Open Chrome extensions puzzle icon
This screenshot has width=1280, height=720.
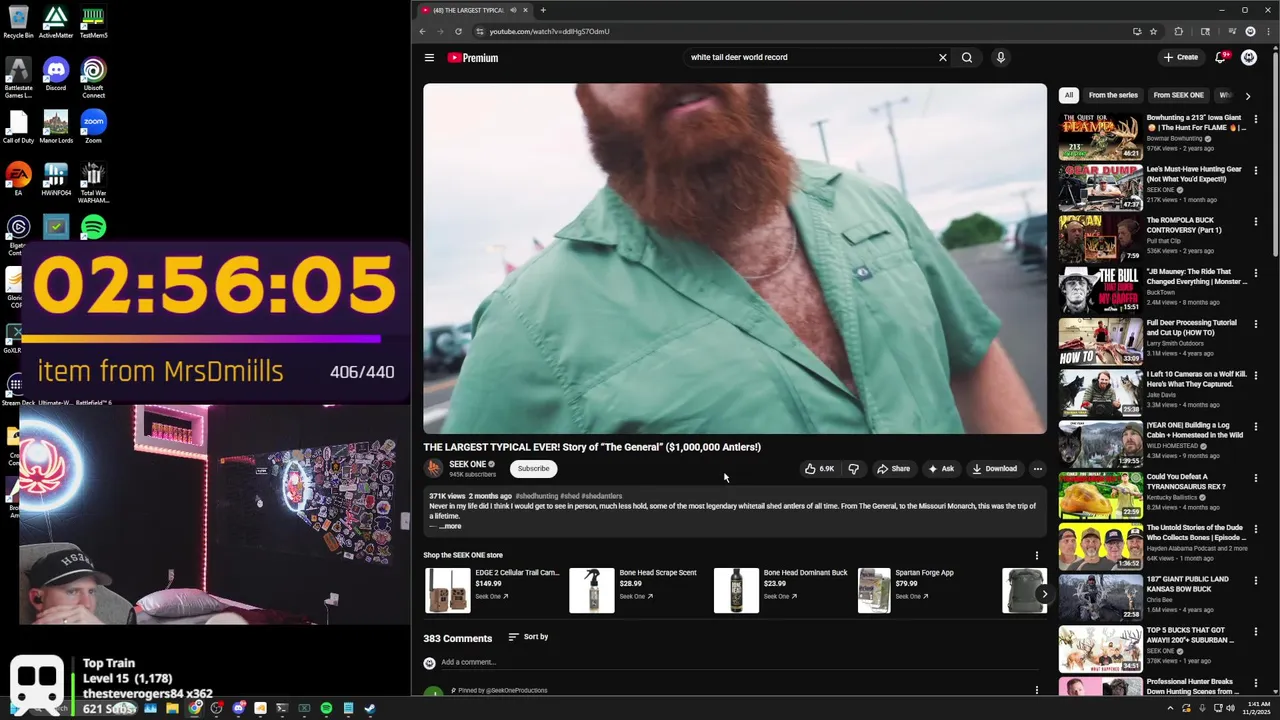pos(1178,31)
